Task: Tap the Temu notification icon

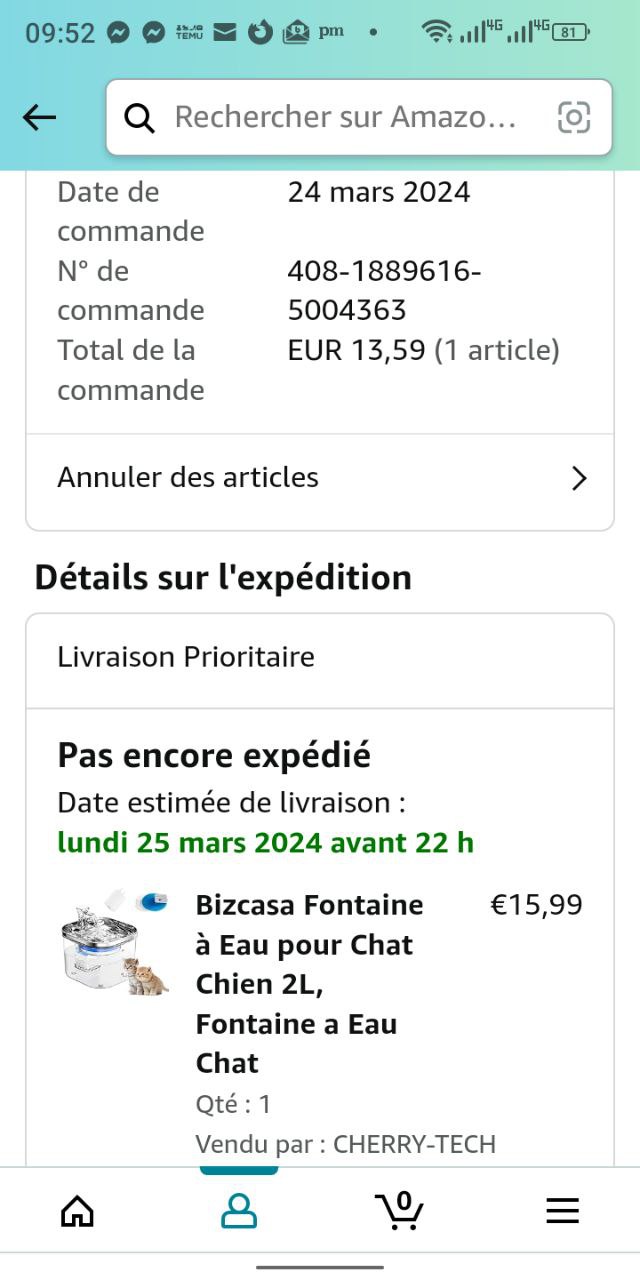Action: [x=189, y=32]
